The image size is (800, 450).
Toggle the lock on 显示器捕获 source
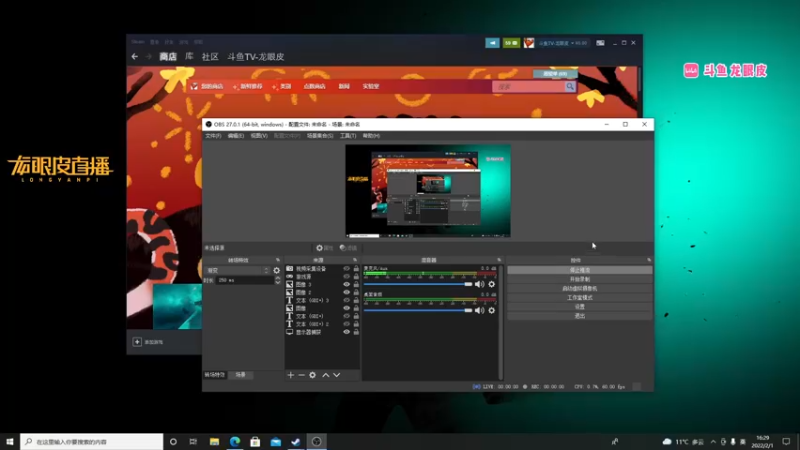(x=356, y=332)
